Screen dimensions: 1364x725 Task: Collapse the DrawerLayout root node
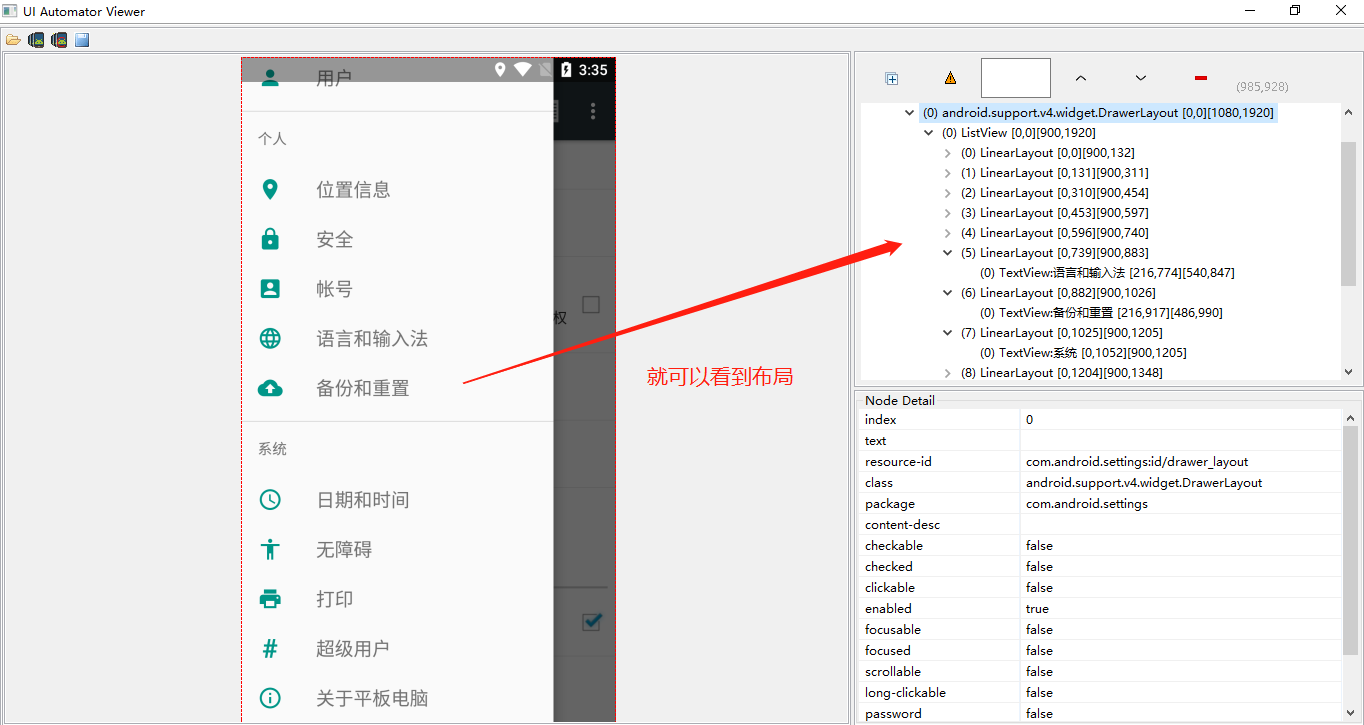909,113
